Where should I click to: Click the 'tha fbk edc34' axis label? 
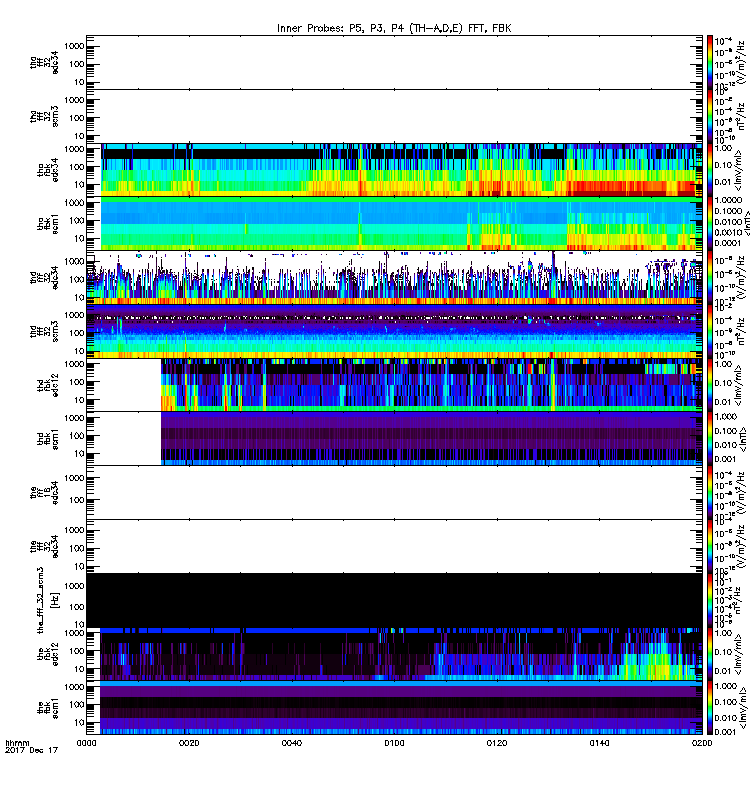coord(47,170)
